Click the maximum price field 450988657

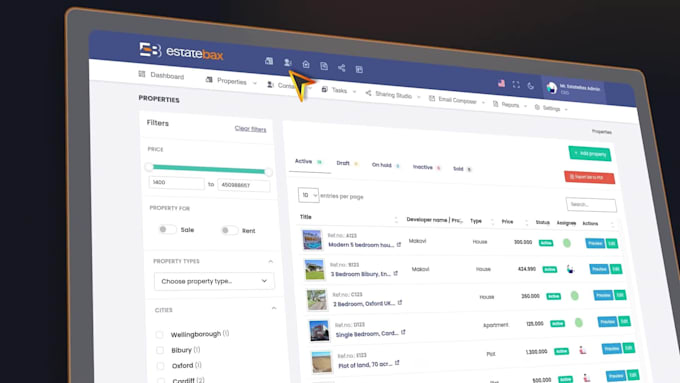(244, 185)
